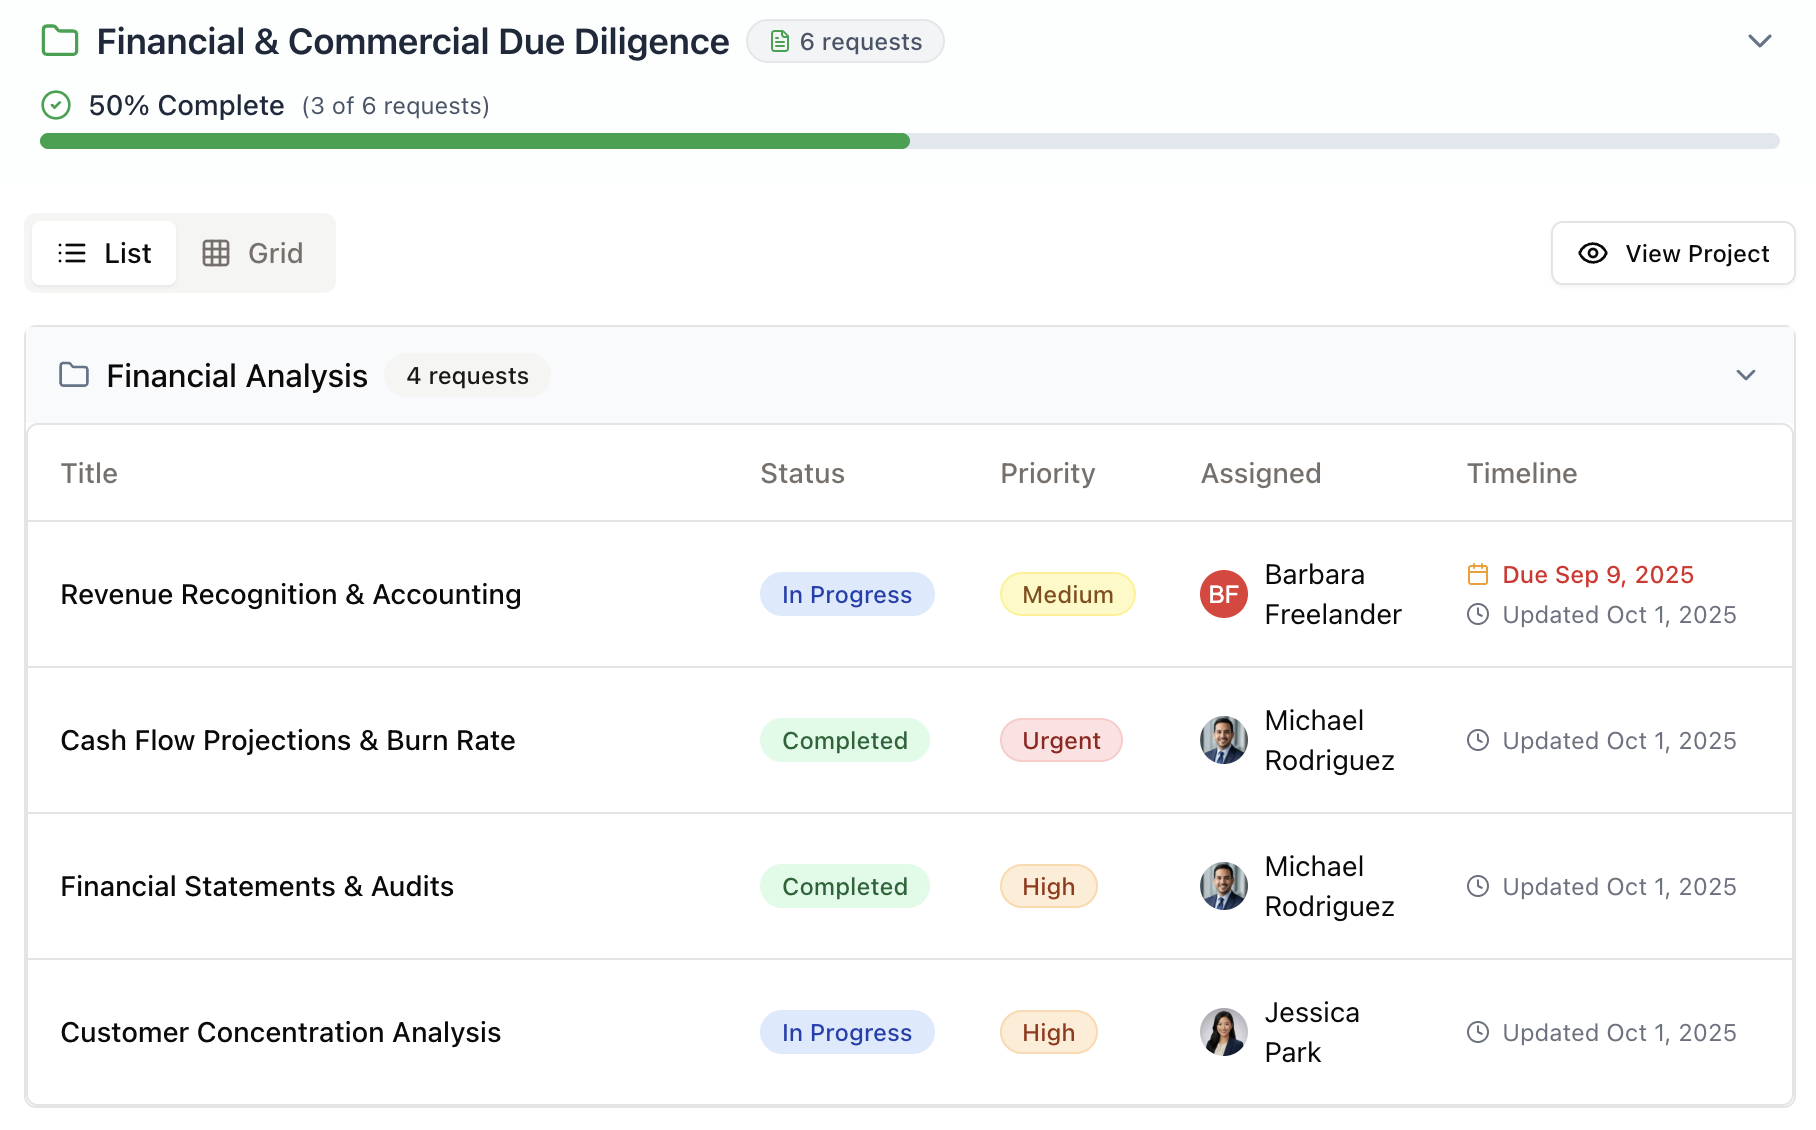Screen dimensions: 1816x1130
Task: Click the document icon in the 6 requests badge
Action: (779, 41)
